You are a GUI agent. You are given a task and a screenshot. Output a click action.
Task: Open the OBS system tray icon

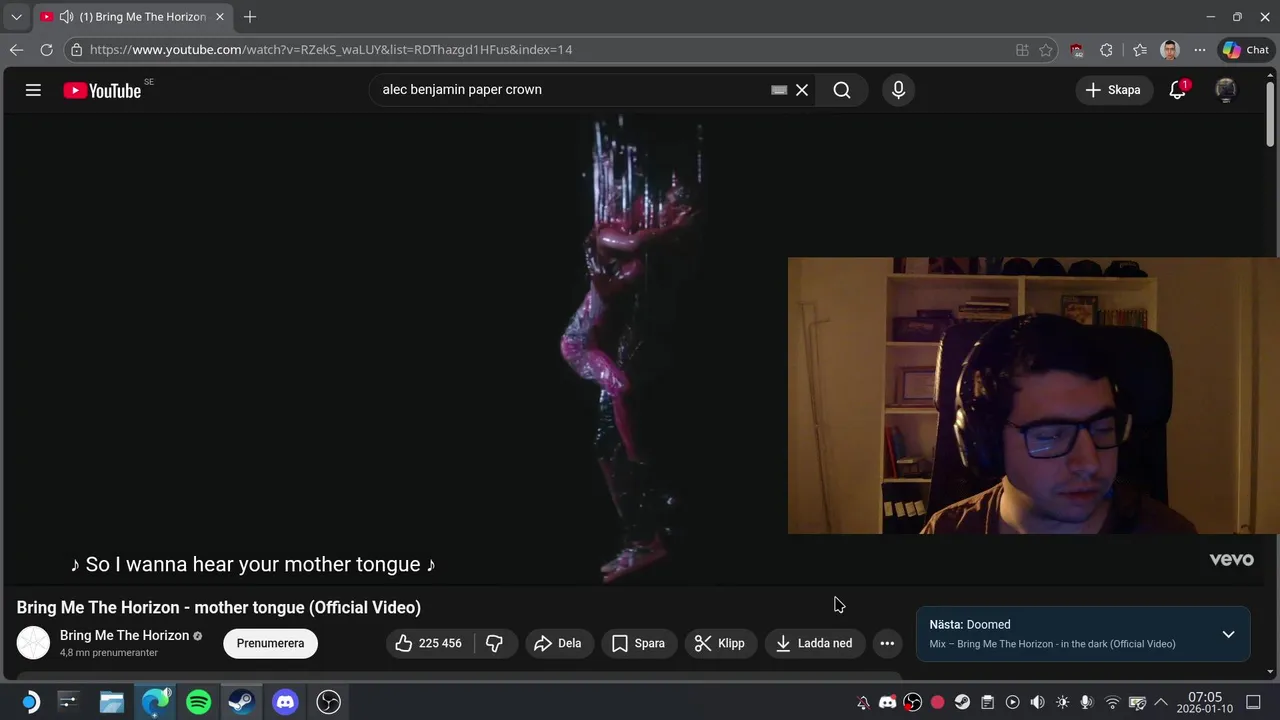coord(912,702)
